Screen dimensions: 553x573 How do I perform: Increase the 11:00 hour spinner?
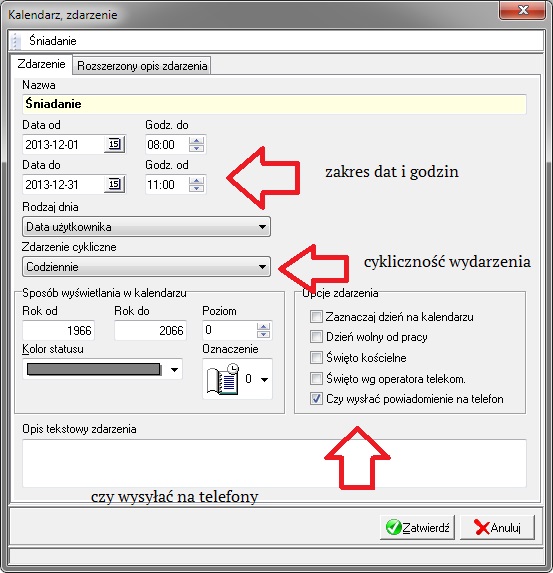[196, 181]
